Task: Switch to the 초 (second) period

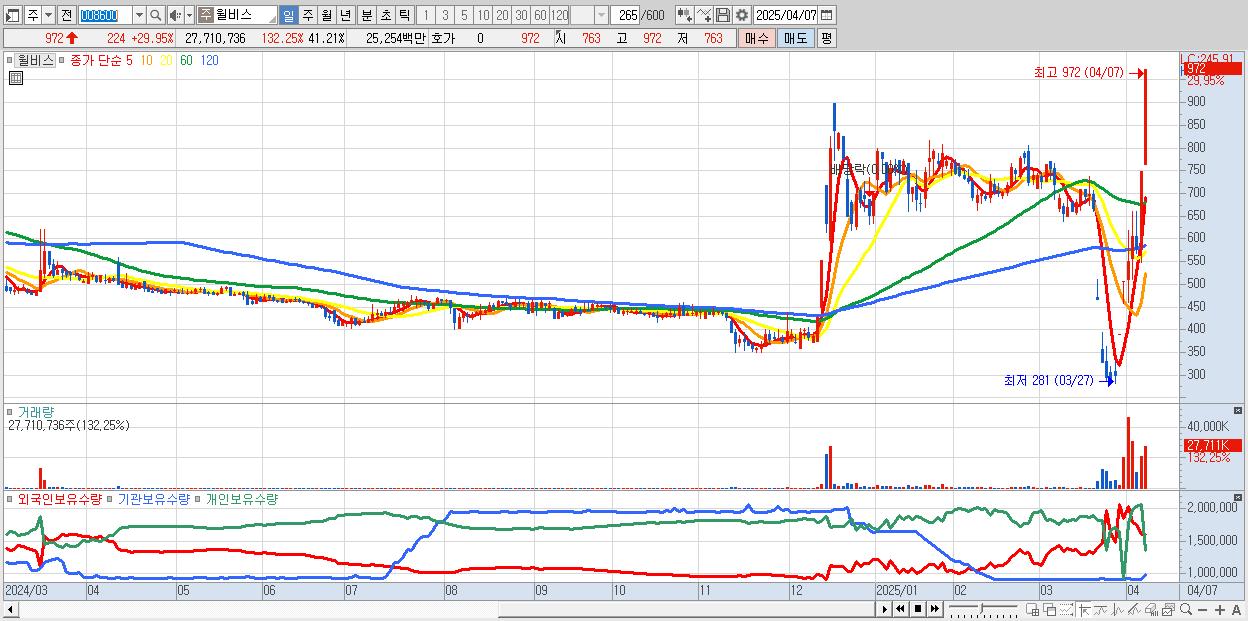Action: [x=385, y=15]
